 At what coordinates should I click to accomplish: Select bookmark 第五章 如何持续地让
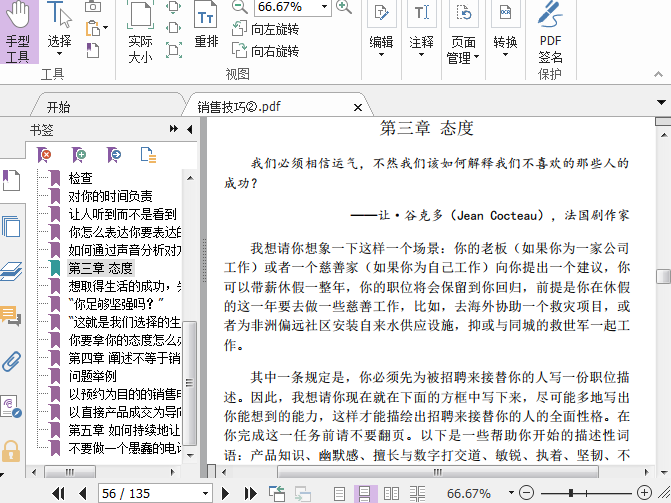click(125, 430)
